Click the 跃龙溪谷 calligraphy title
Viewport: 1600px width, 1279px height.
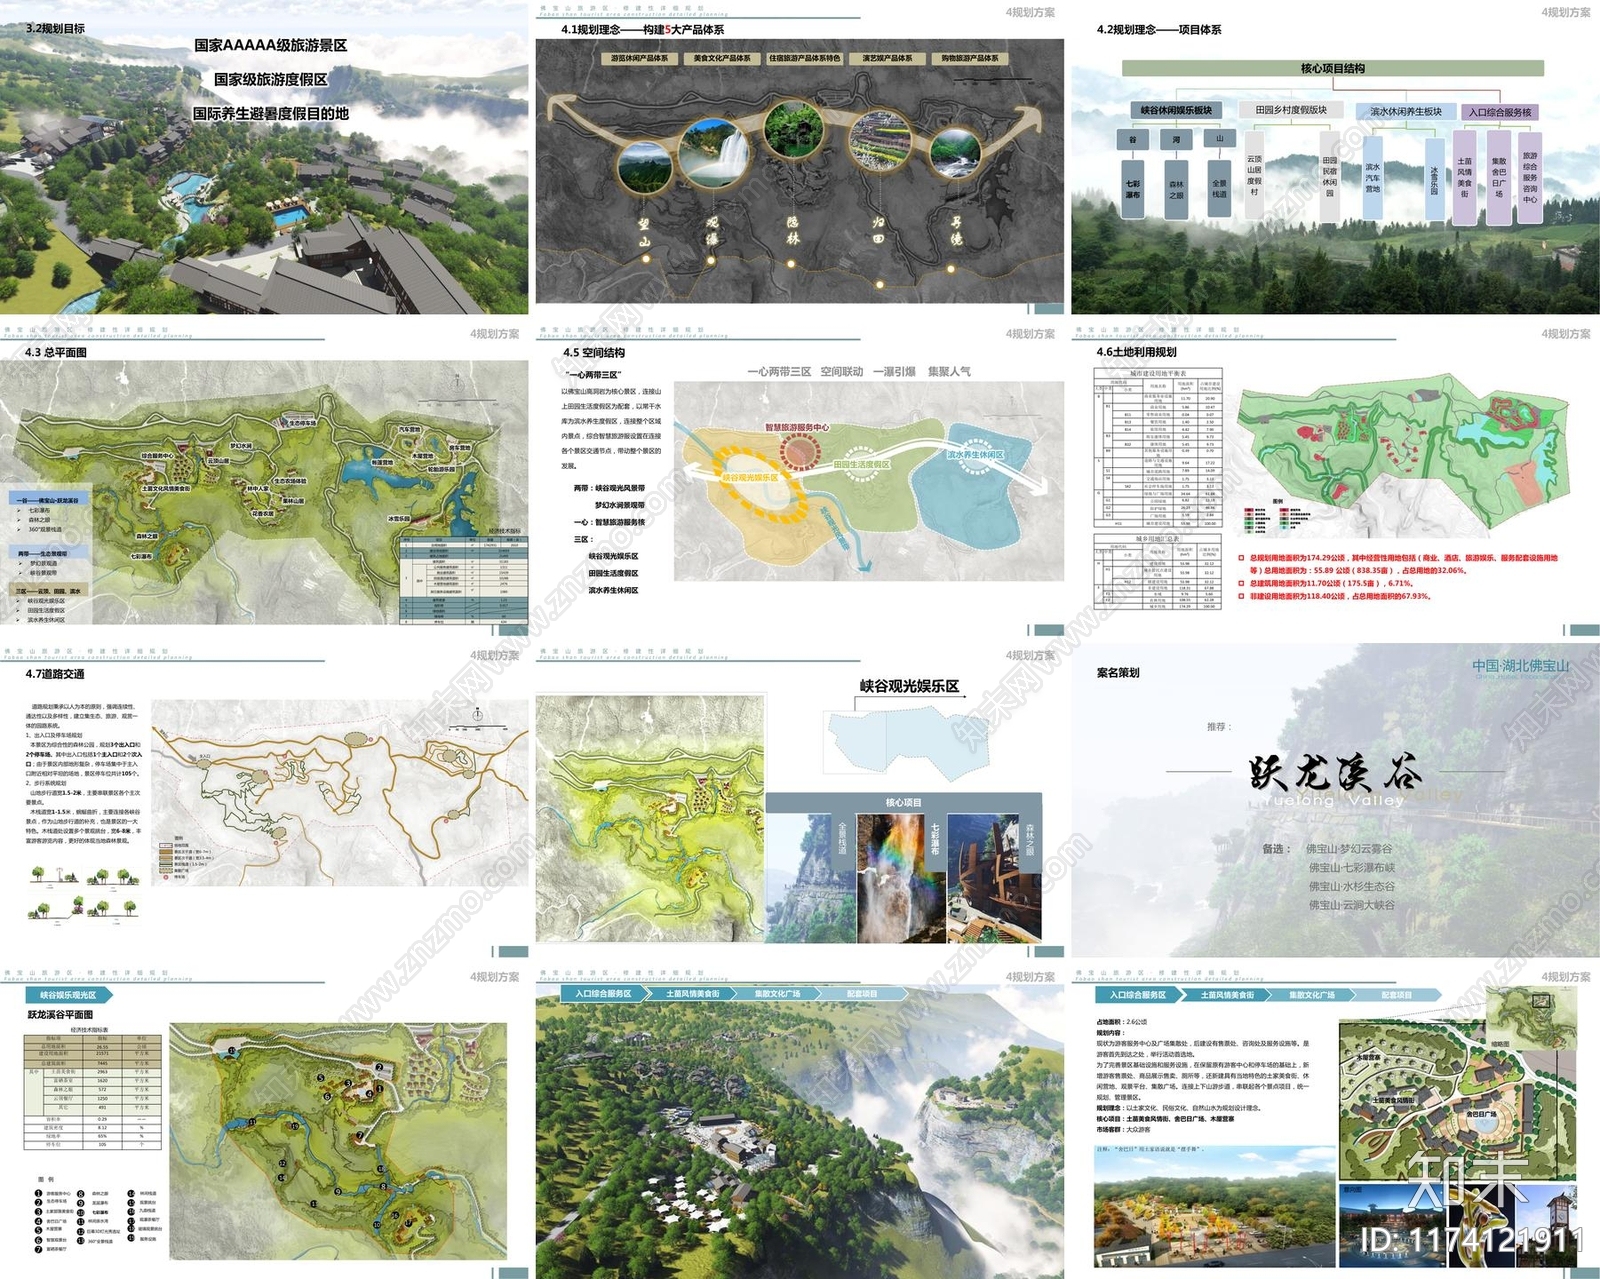tap(1333, 772)
